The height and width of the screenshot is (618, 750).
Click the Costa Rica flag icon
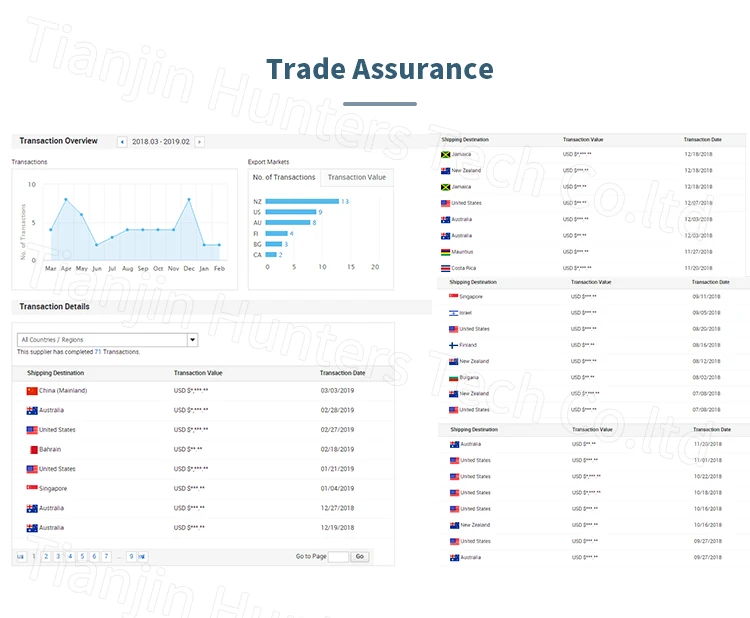[x=446, y=268]
